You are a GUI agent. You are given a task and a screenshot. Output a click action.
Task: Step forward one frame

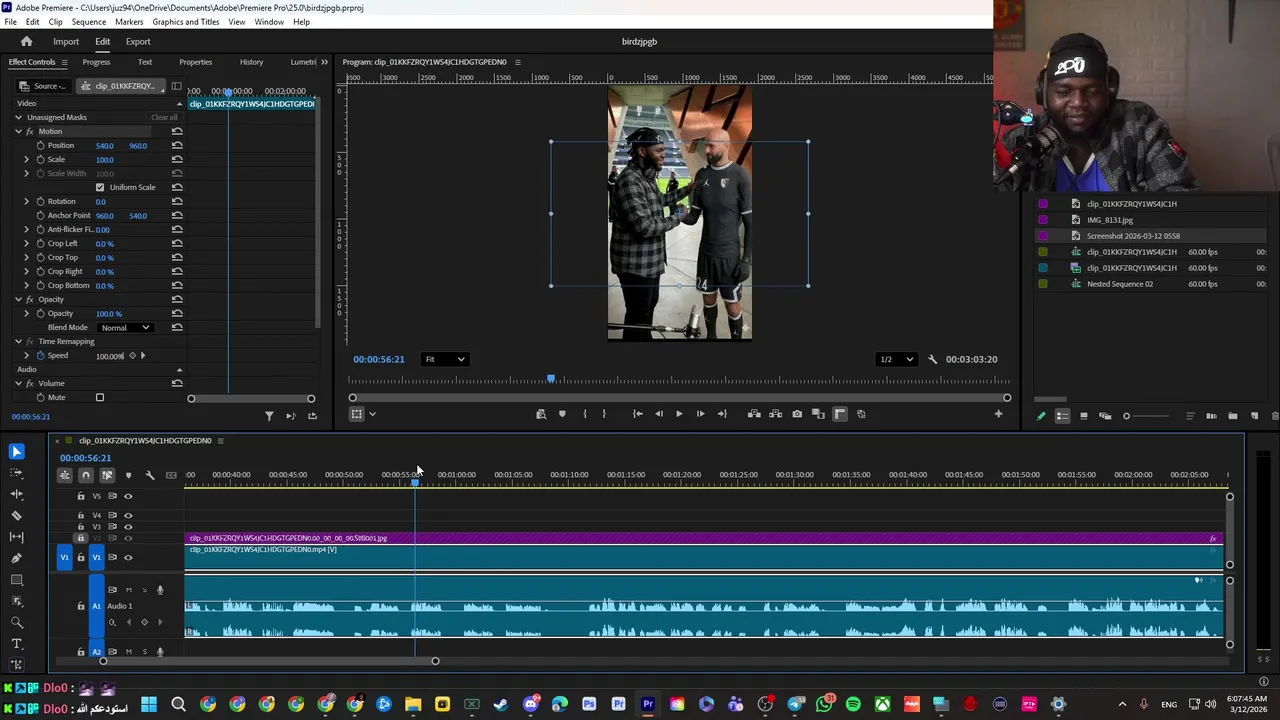pos(700,414)
